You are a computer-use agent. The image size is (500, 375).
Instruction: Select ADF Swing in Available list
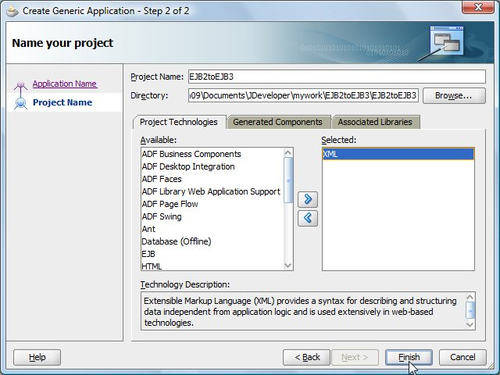point(212,217)
